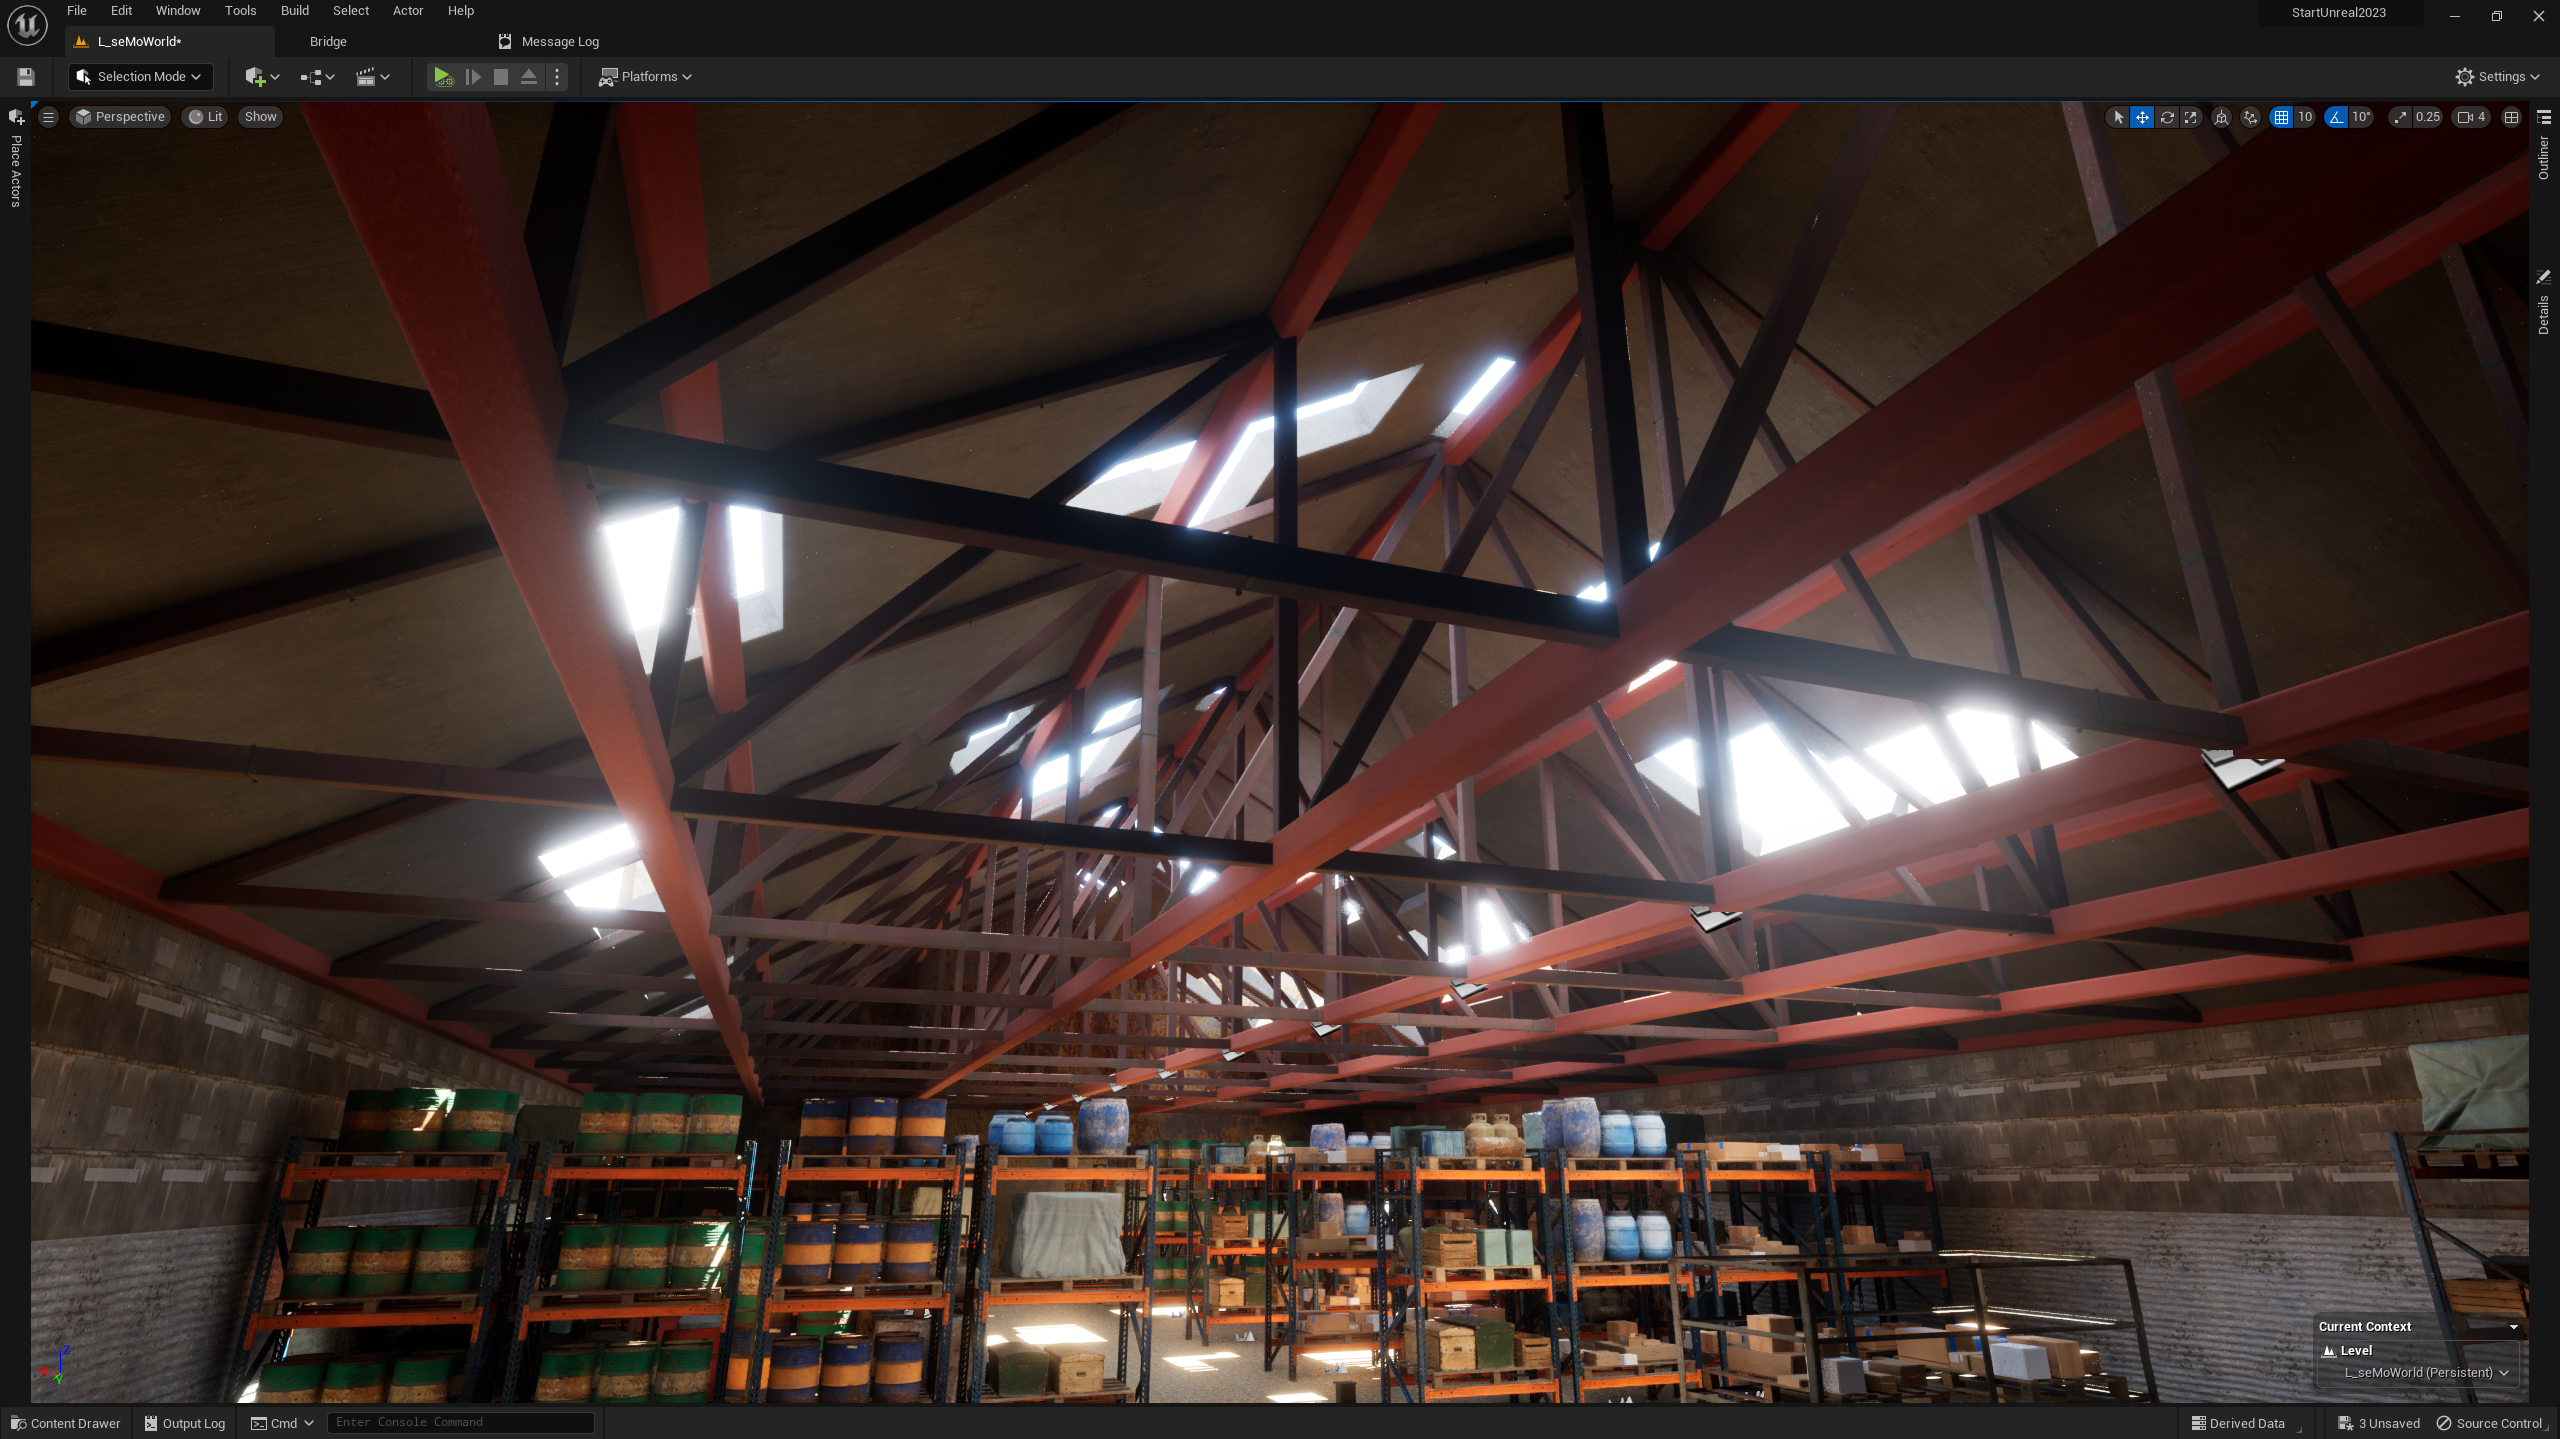Click the Output Log button
This screenshot has height=1439, width=2560.
click(185, 1423)
